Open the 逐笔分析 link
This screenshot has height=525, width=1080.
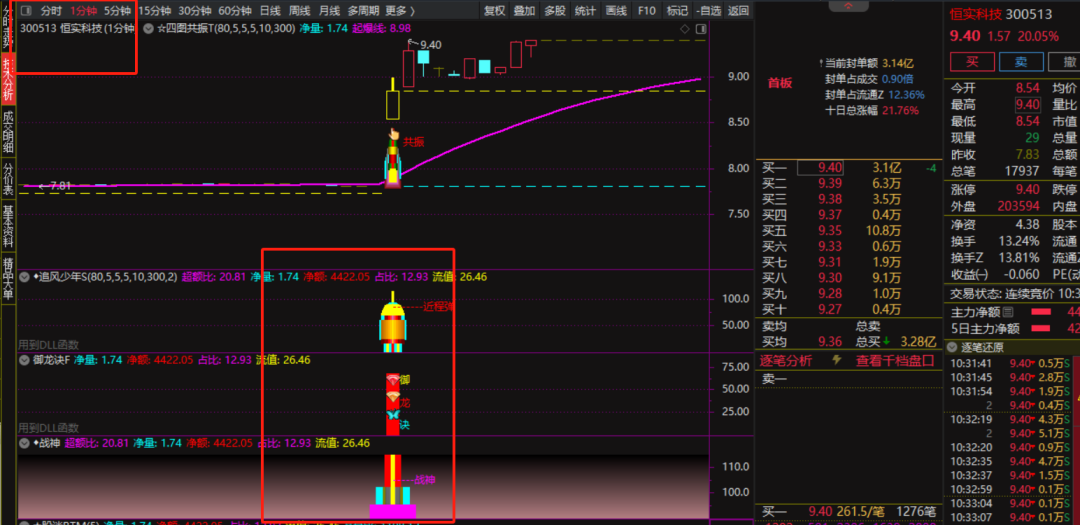786,360
